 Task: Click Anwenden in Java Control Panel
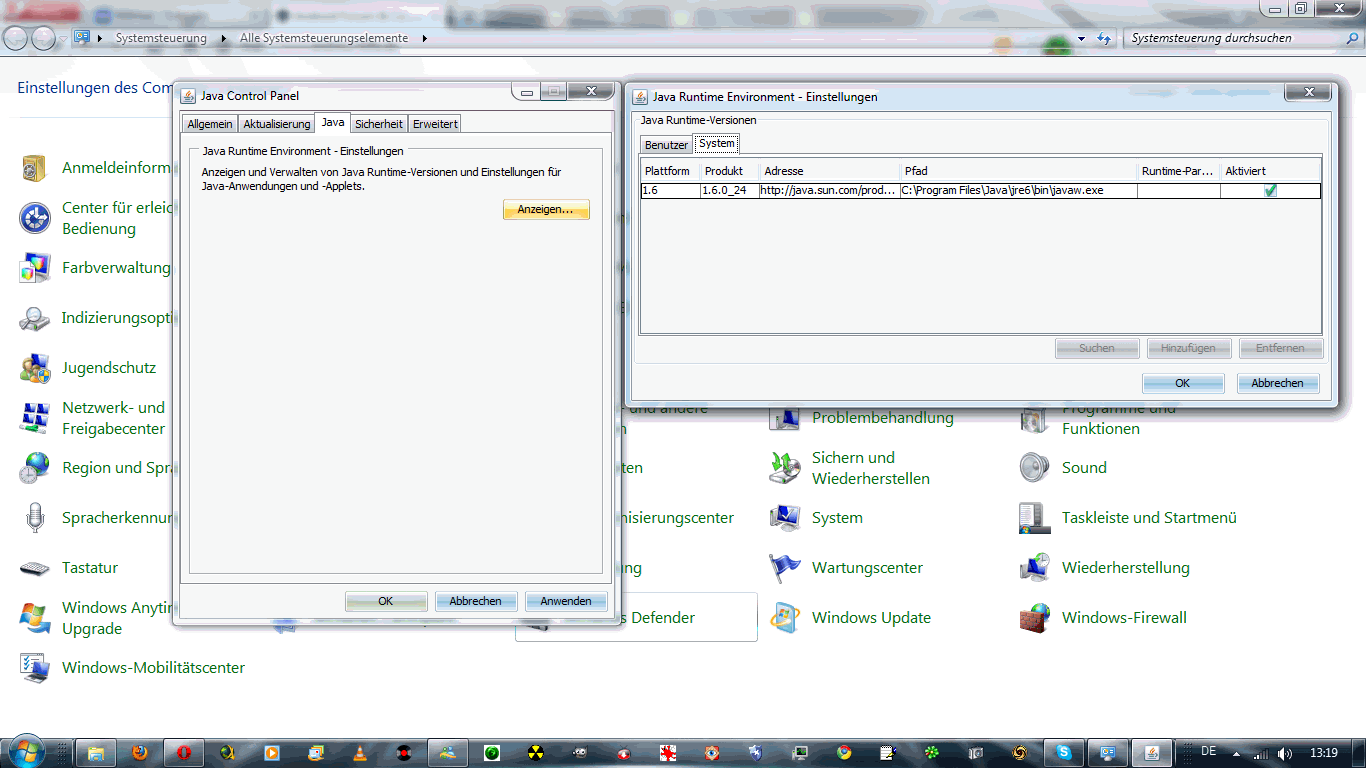[566, 601]
